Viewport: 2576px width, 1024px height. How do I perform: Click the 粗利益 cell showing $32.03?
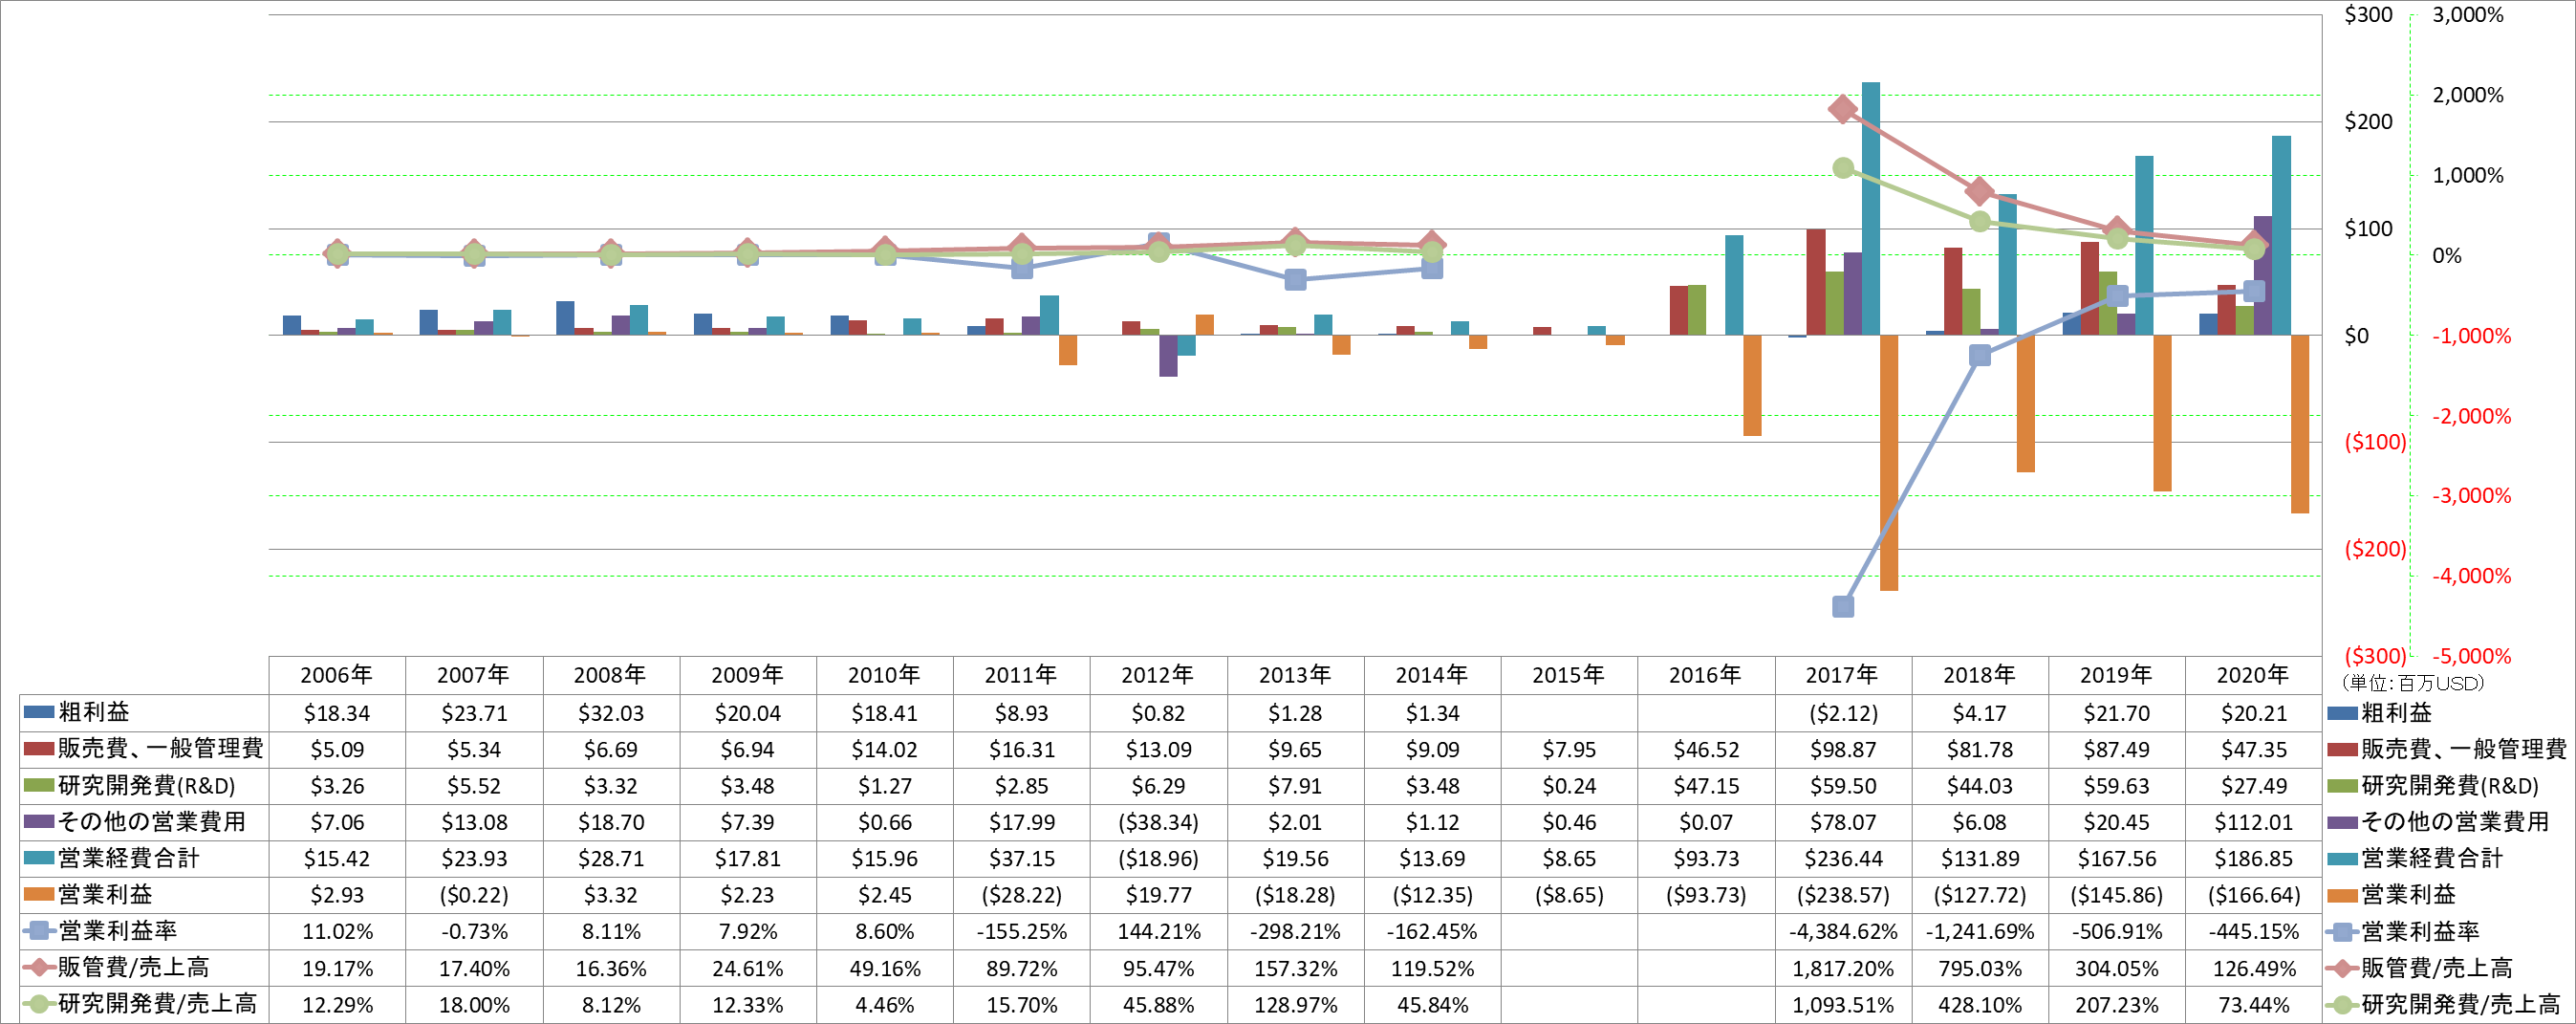[x=611, y=713]
